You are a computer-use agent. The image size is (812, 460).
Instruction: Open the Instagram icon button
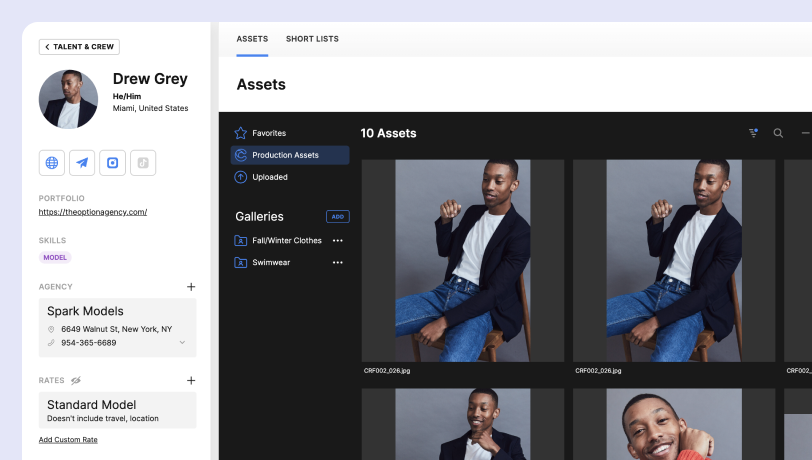[x=112, y=163]
